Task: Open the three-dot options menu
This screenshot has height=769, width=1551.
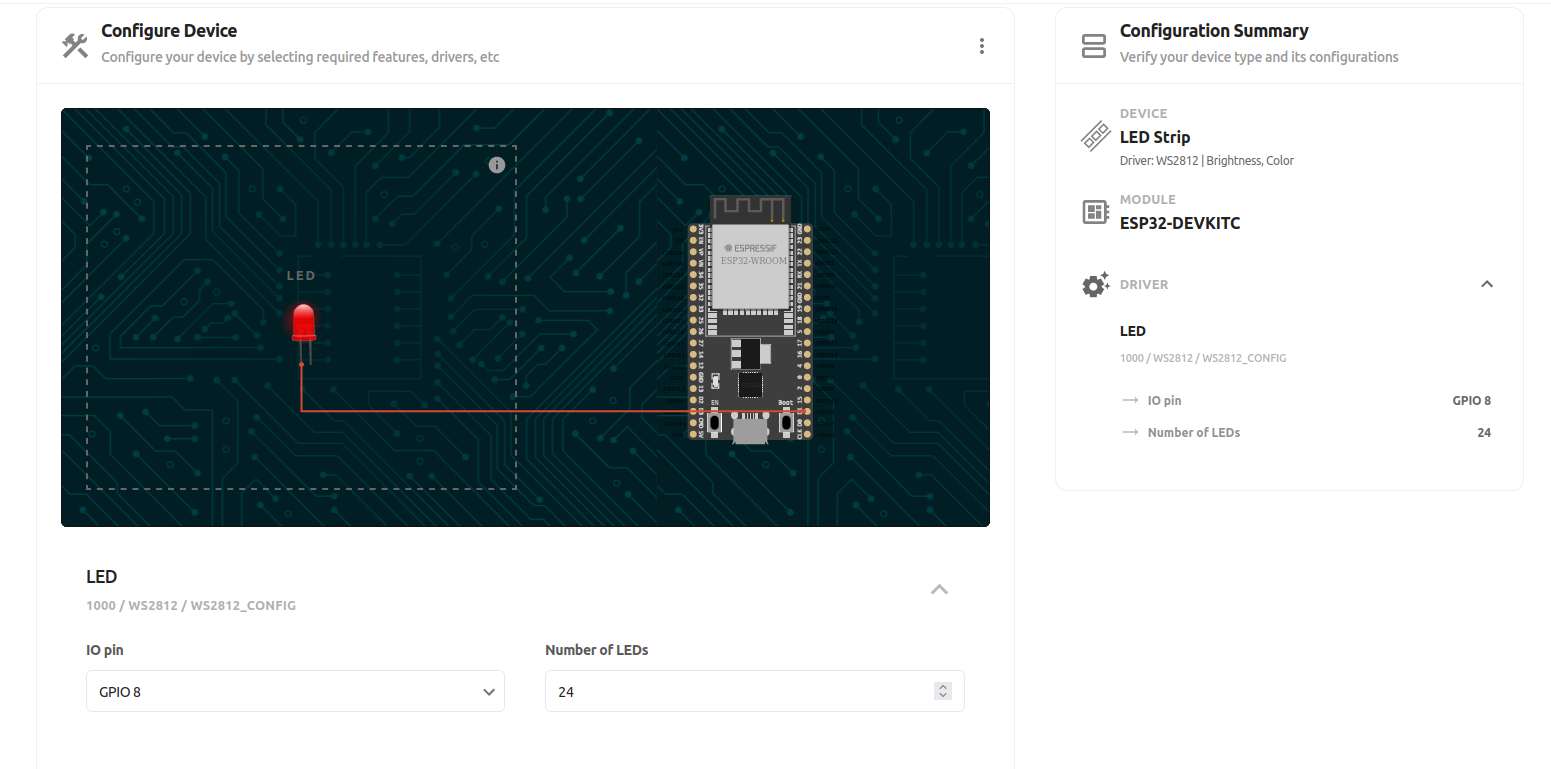Action: tap(982, 46)
